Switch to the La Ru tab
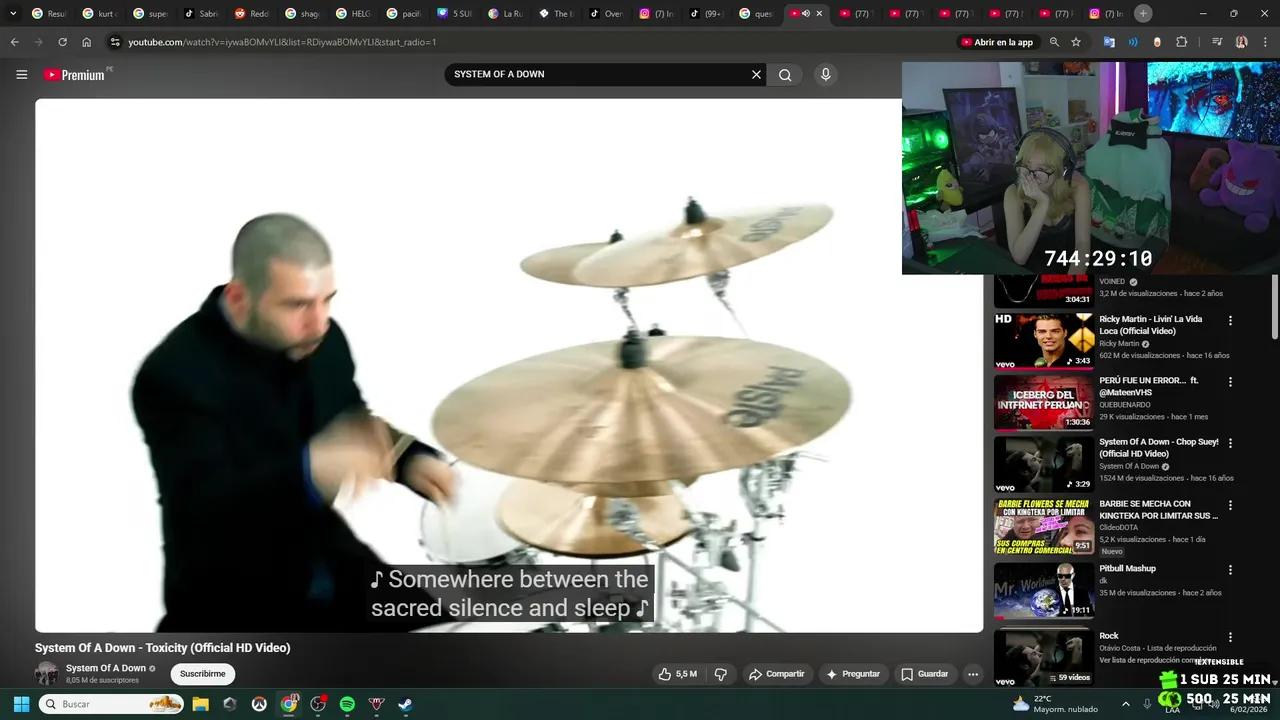Image resolution: width=1280 pixels, height=720 pixels. [x=505, y=14]
